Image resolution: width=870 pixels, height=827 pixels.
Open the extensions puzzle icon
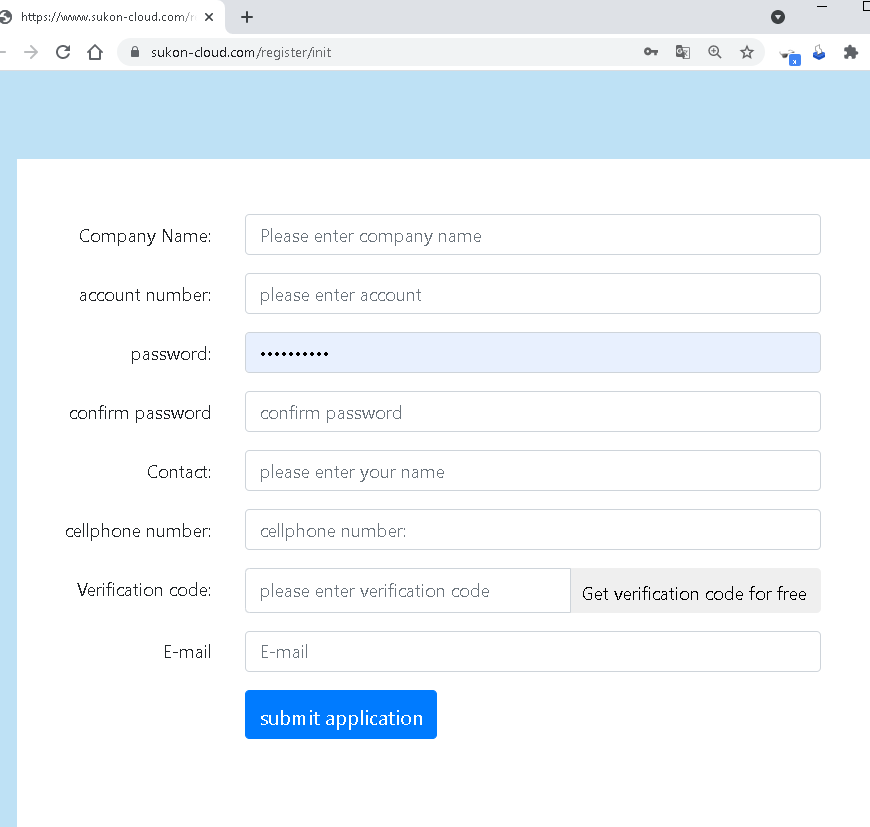[x=851, y=53]
